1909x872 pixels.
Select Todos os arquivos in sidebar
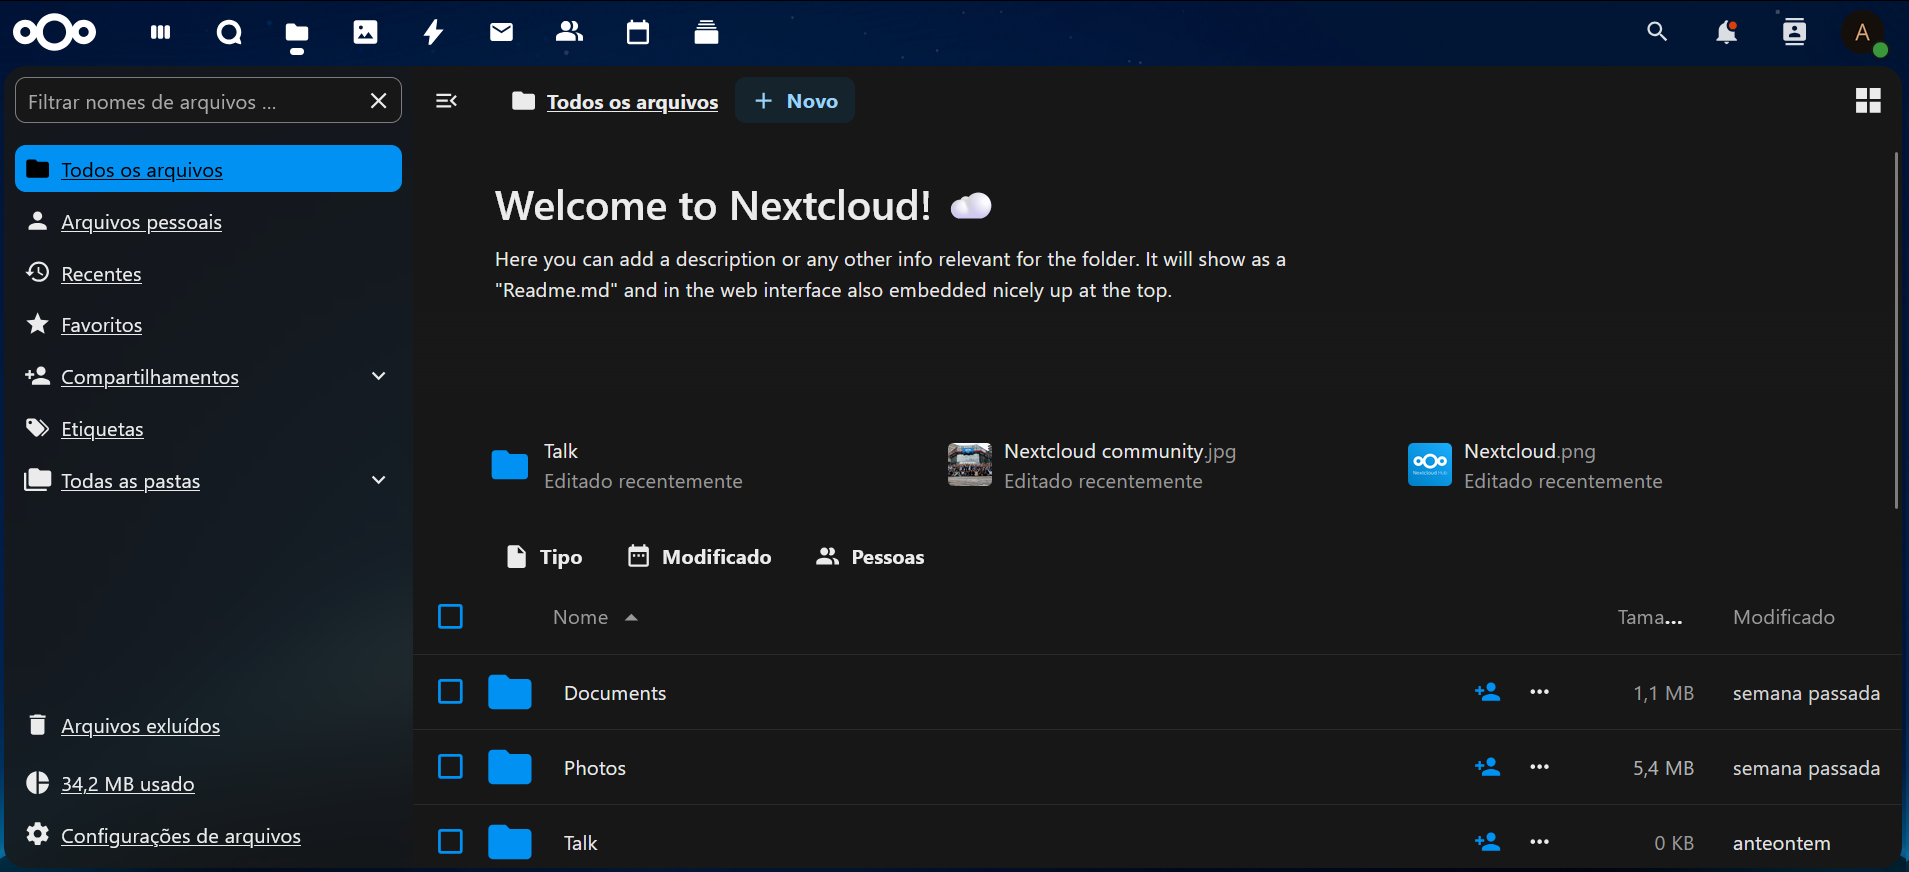click(208, 169)
